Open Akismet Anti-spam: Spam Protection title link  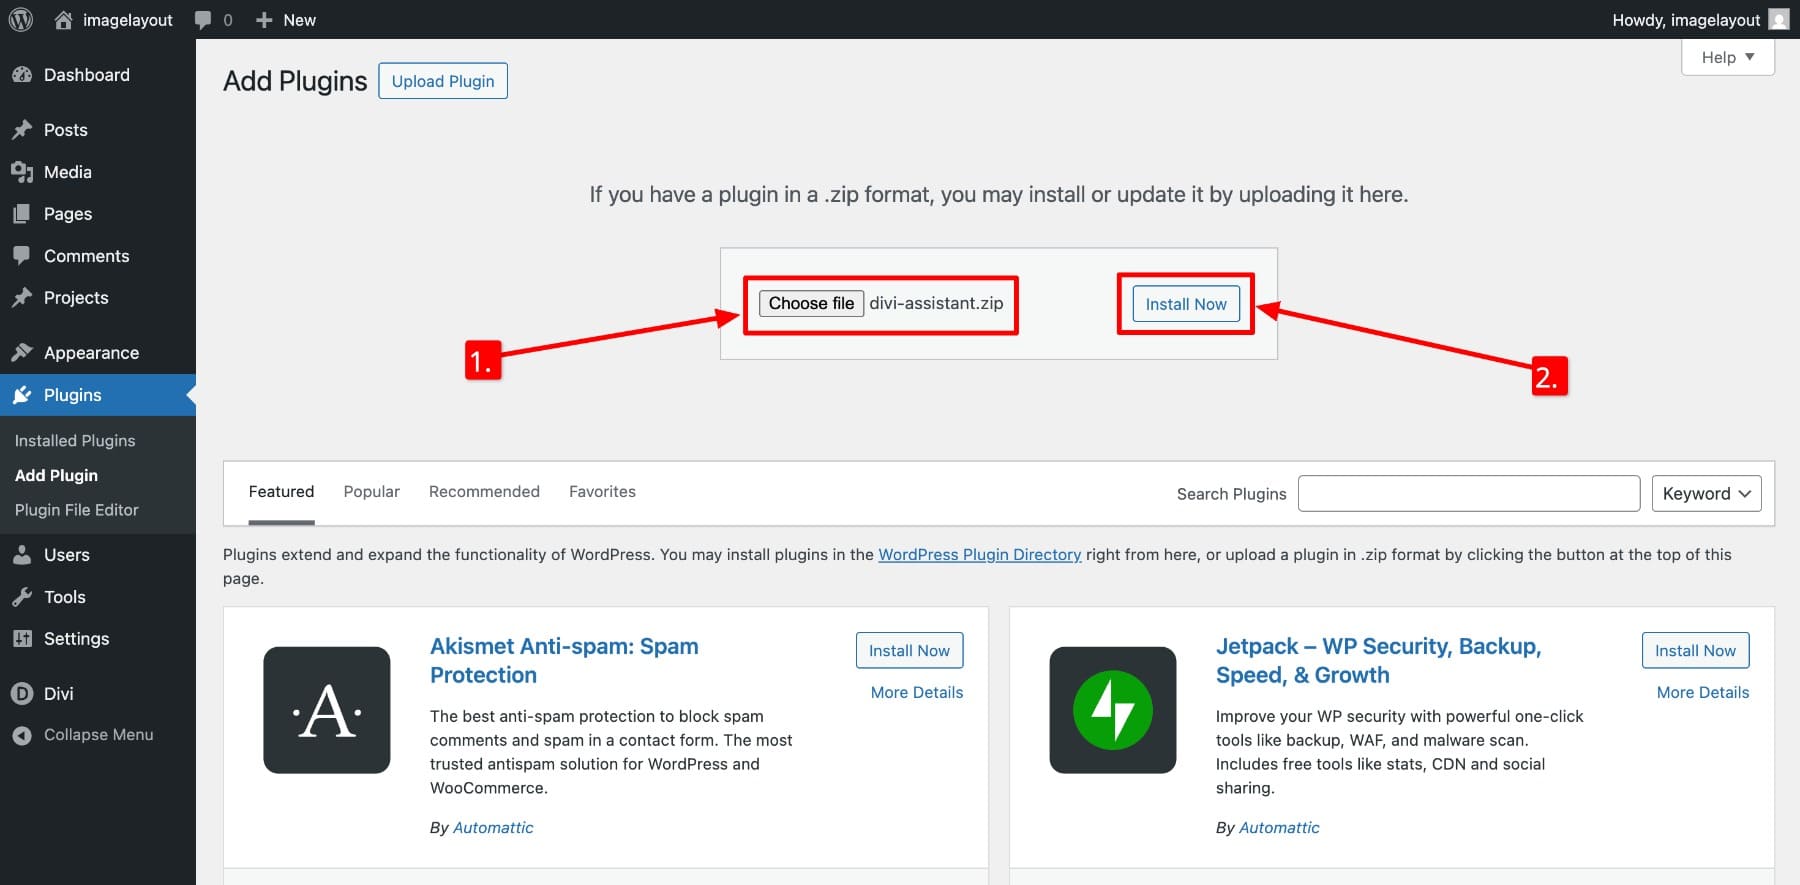(564, 660)
